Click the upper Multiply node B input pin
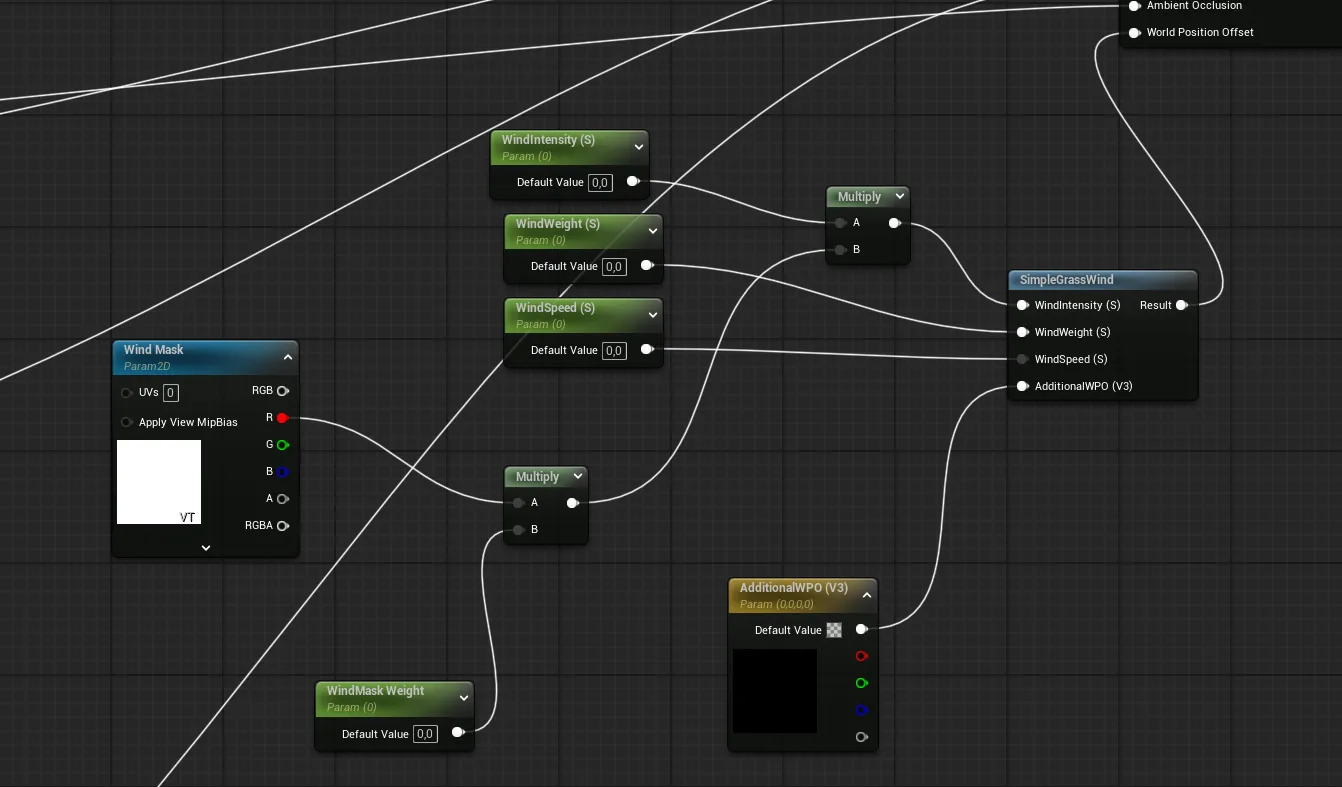This screenshot has width=1342, height=787. point(840,250)
